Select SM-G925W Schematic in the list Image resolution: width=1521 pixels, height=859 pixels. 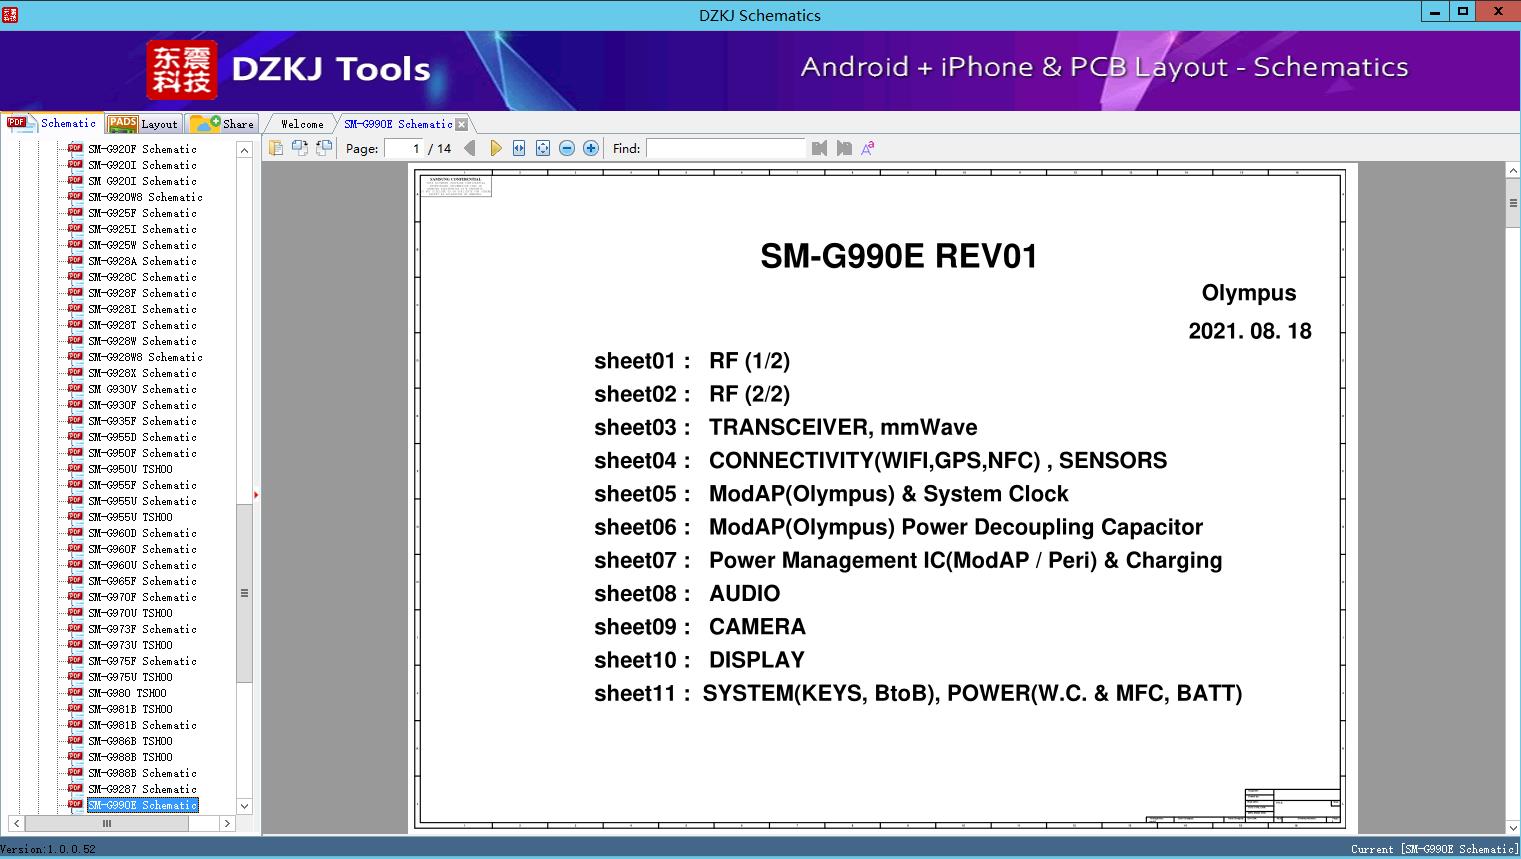point(142,245)
